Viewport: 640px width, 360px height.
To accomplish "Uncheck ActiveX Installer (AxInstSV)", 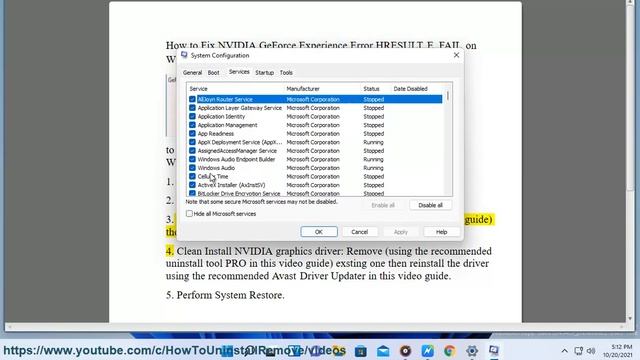I will point(192,185).
